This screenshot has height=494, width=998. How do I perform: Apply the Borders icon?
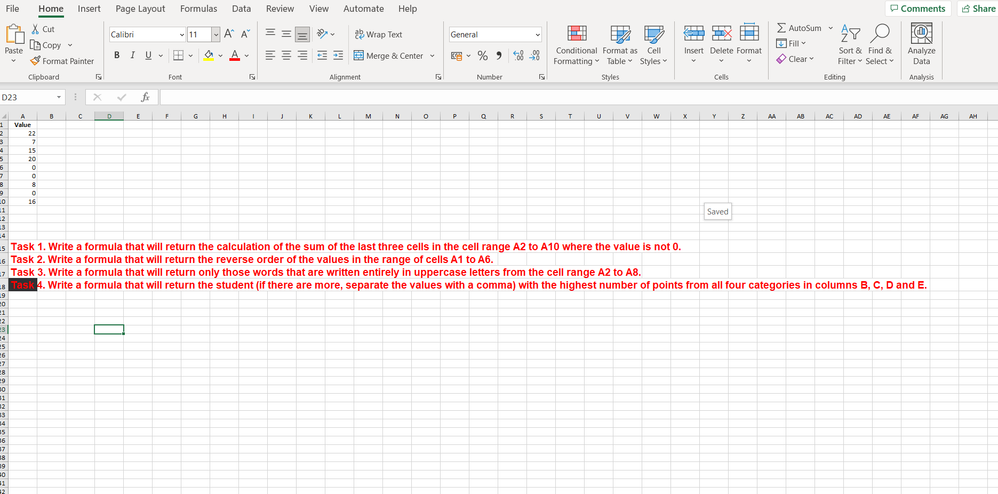click(x=178, y=56)
